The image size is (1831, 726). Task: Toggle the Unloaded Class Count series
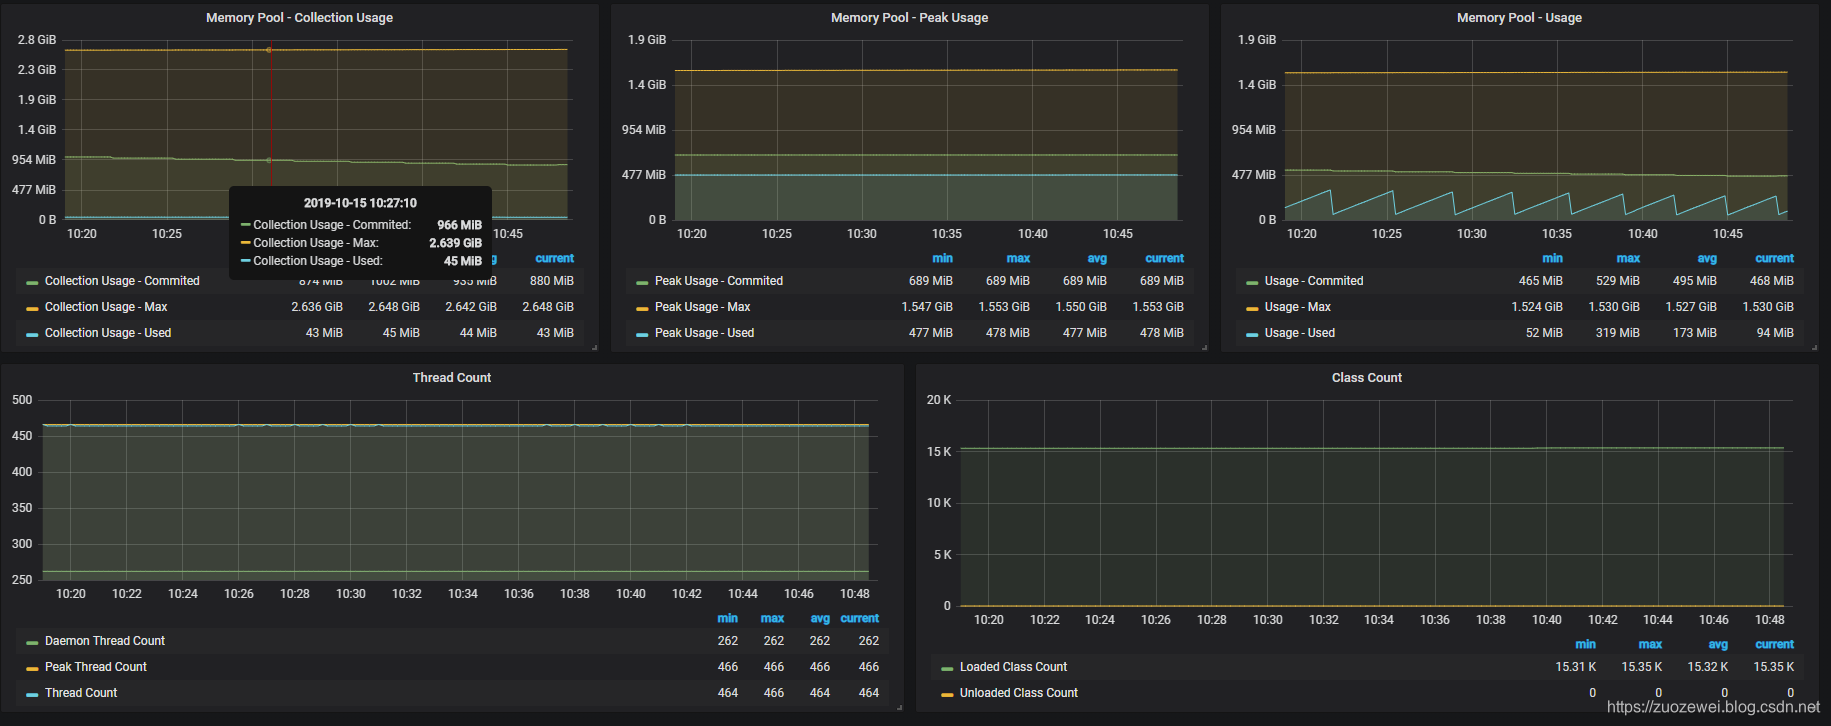point(1018,693)
